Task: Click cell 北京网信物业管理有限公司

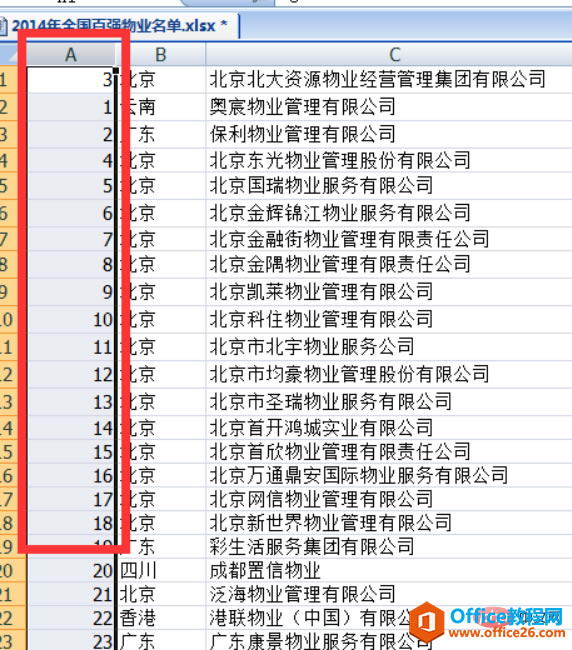Action: point(389,499)
